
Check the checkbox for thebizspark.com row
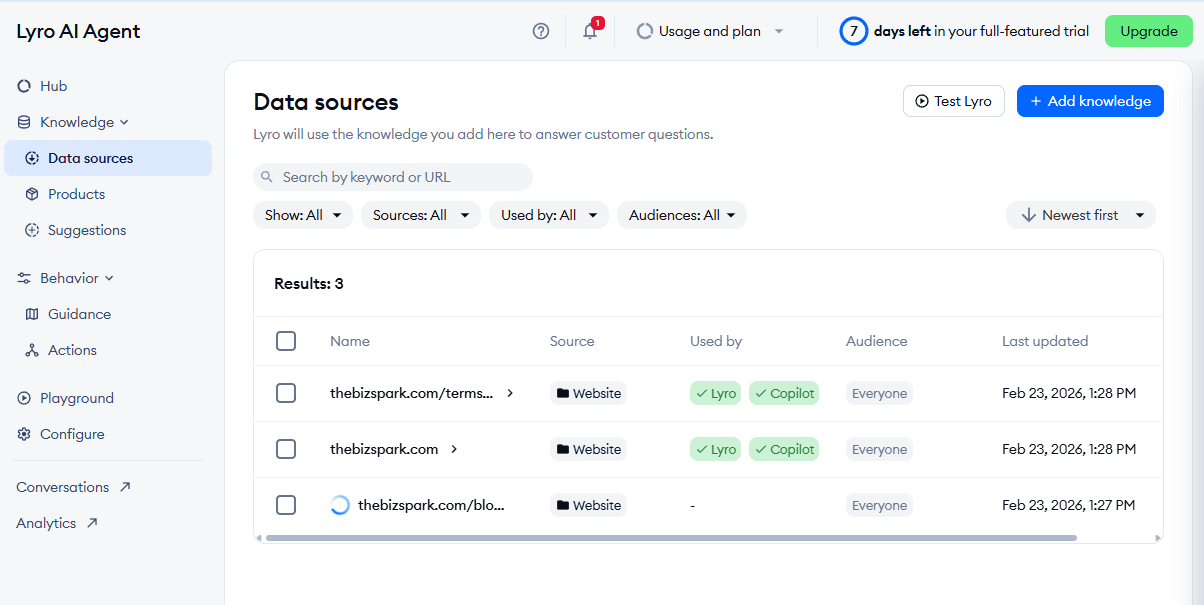(286, 449)
